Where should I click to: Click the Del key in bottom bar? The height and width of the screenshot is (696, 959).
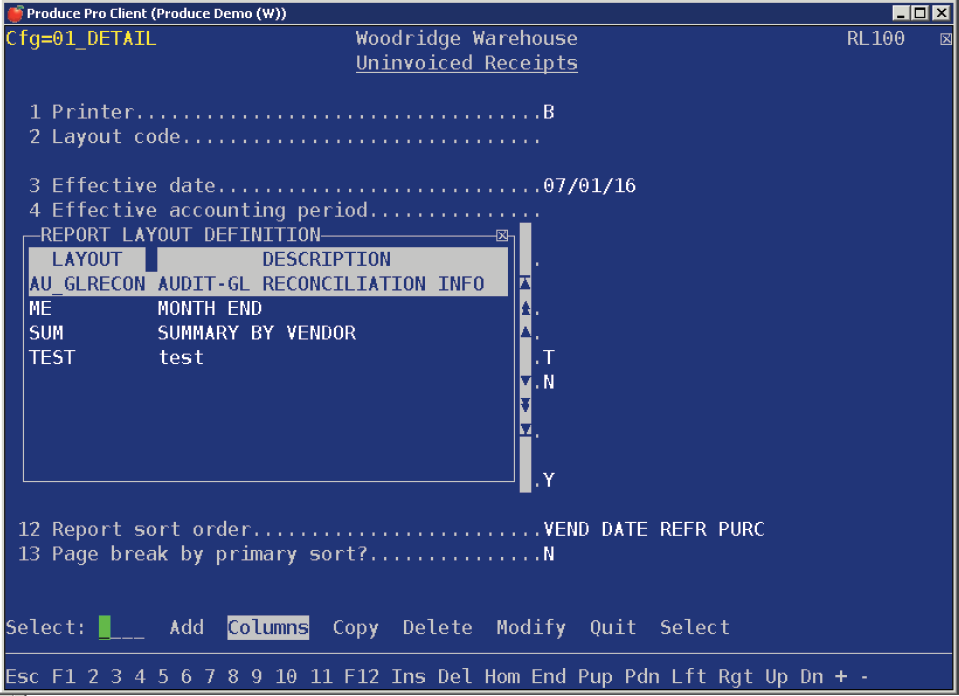(x=455, y=676)
